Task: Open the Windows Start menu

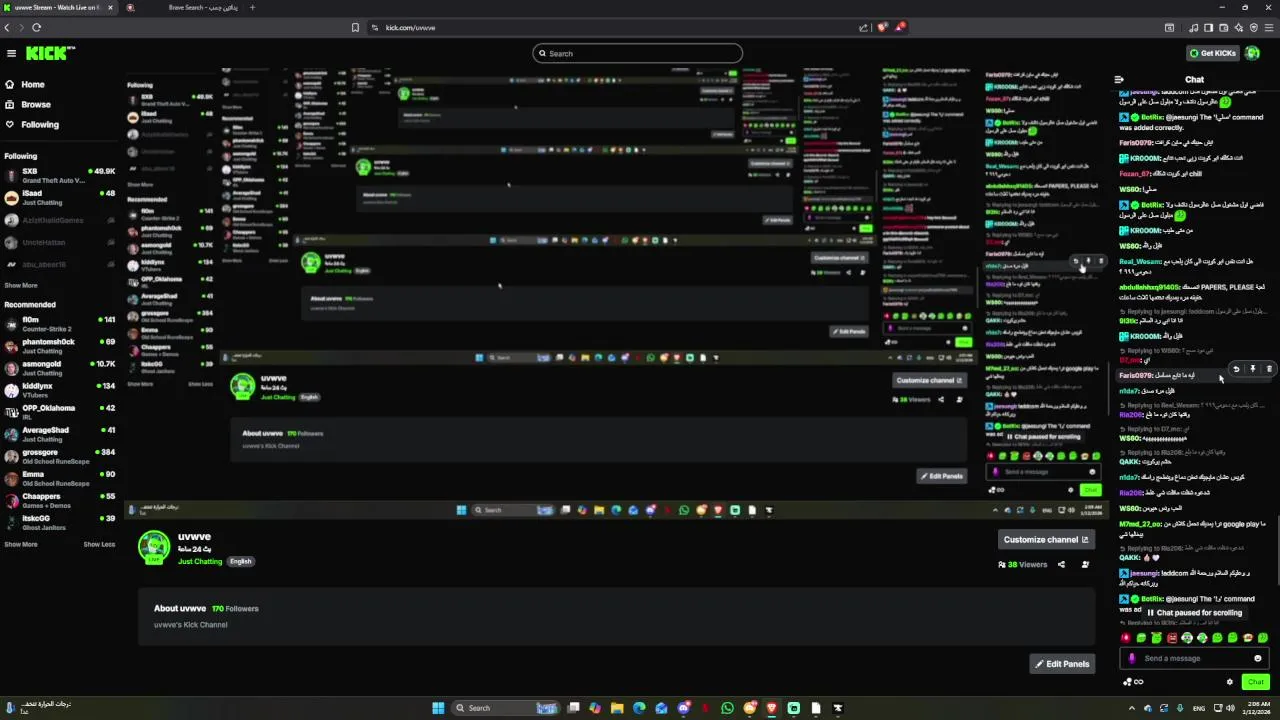Action: [438, 708]
